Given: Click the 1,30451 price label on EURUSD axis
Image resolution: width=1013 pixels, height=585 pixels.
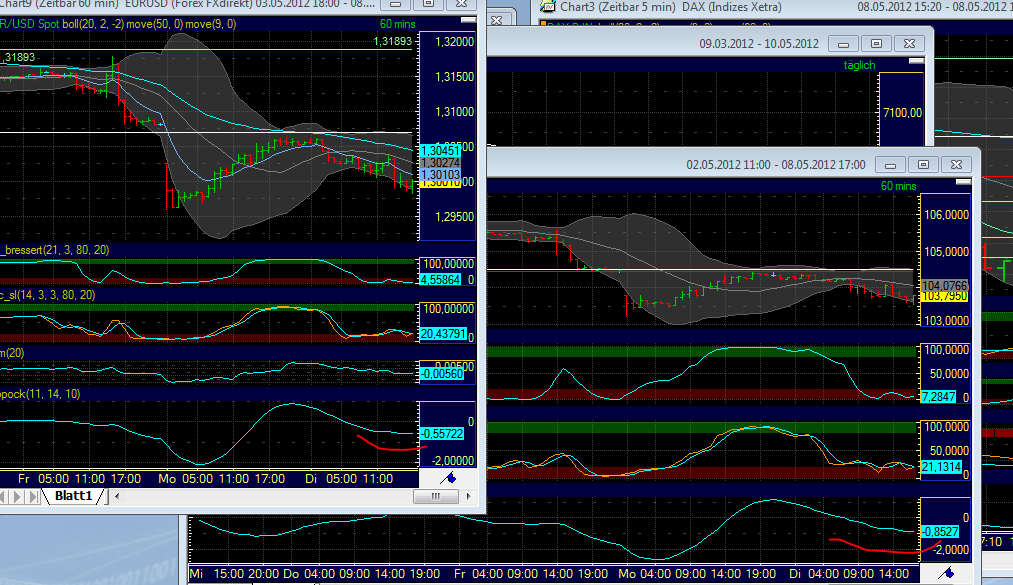Looking at the screenshot, I should coord(441,151).
